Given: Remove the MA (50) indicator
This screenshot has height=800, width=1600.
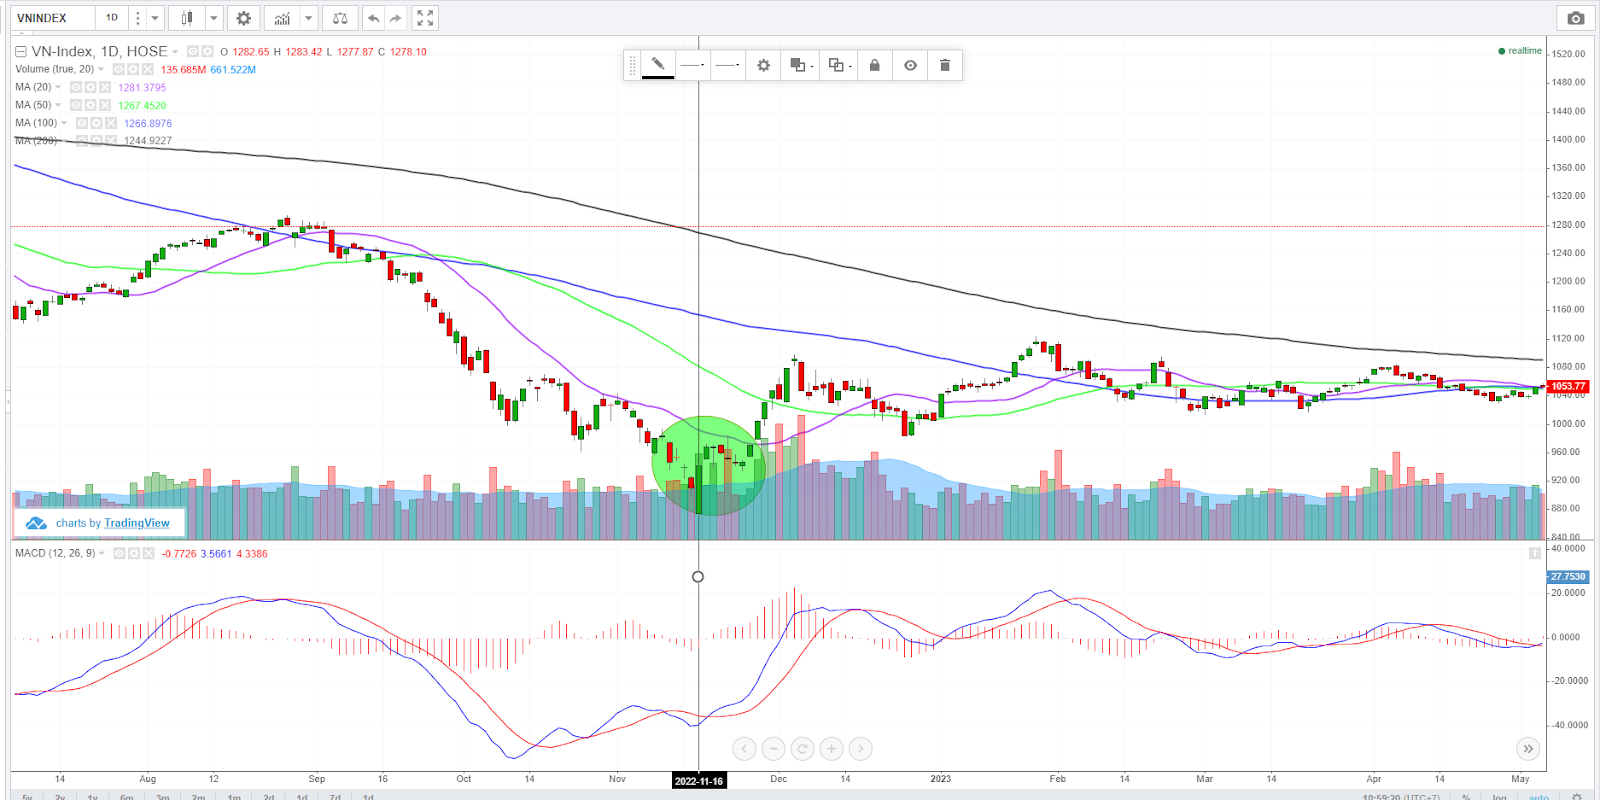Looking at the screenshot, I should pyautogui.click(x=105, y=105).
